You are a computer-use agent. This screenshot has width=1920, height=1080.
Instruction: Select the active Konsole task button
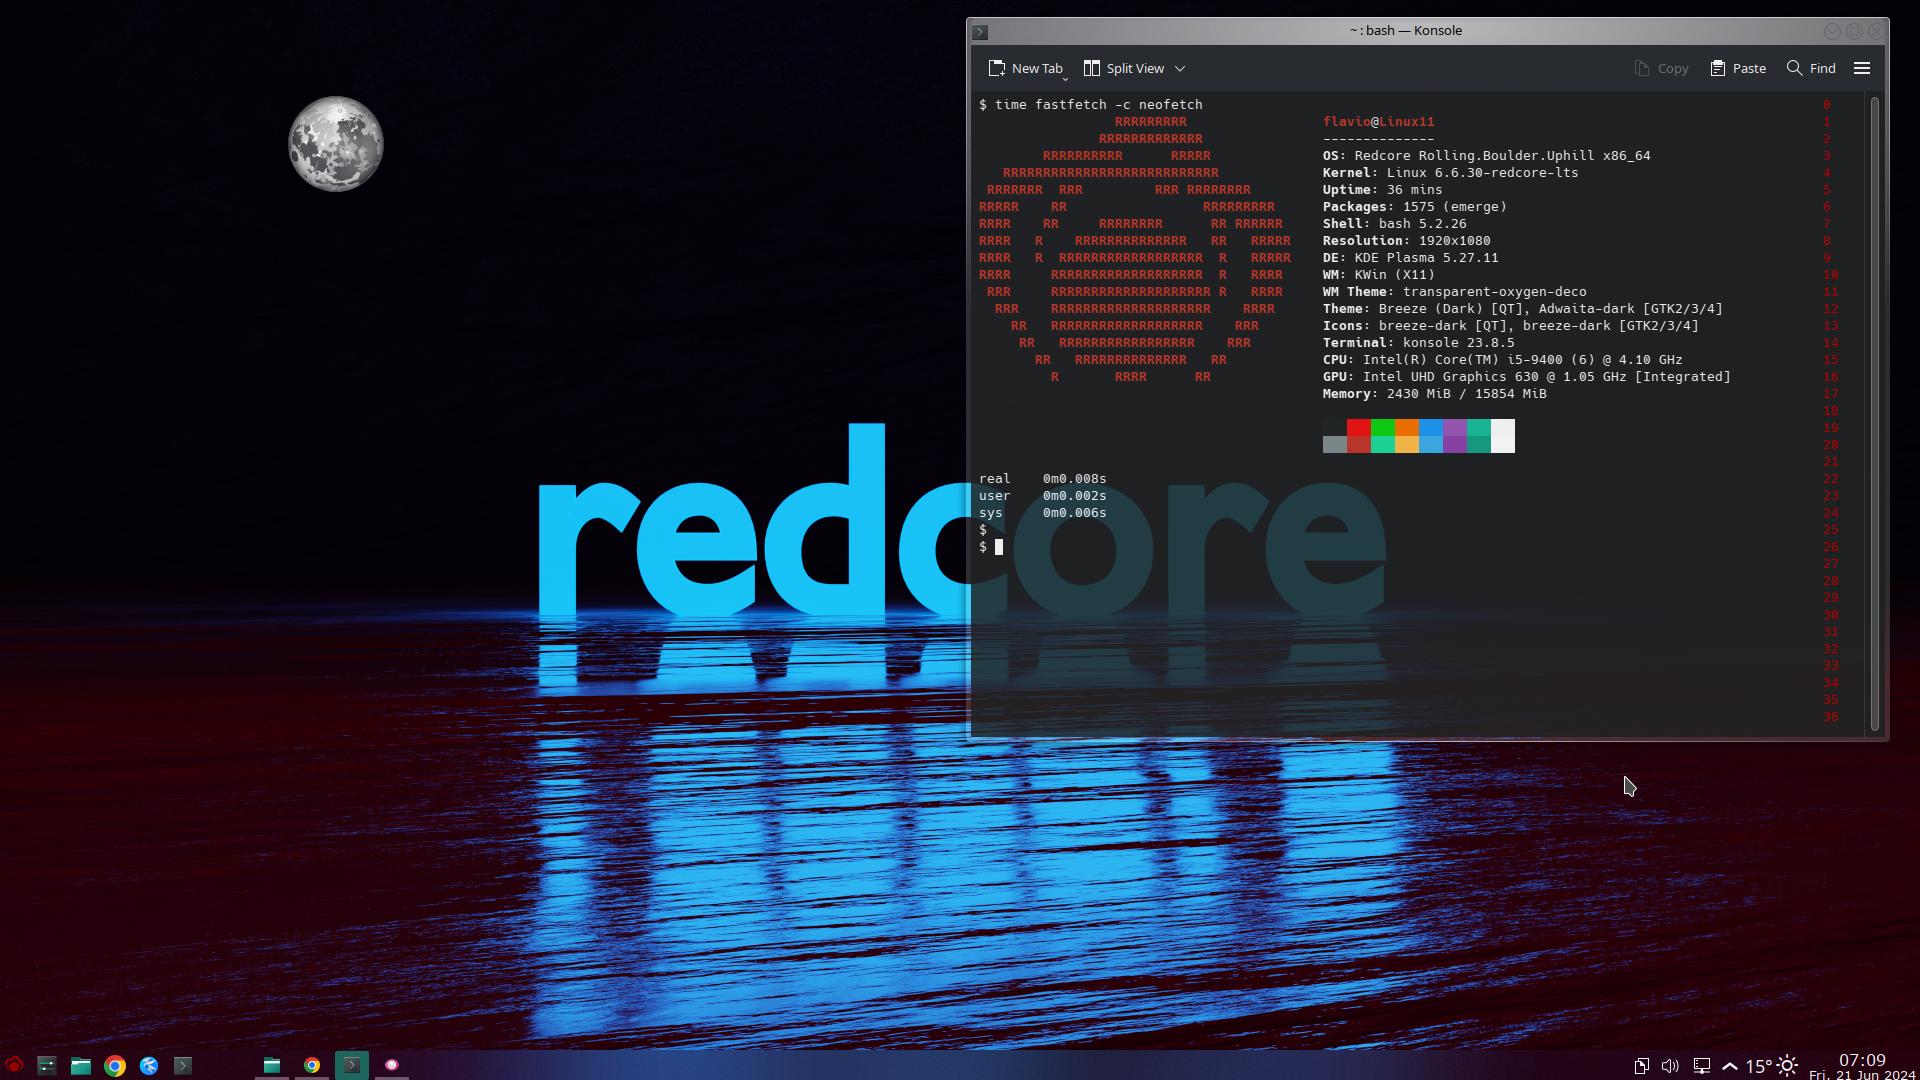click(352, 1065)
